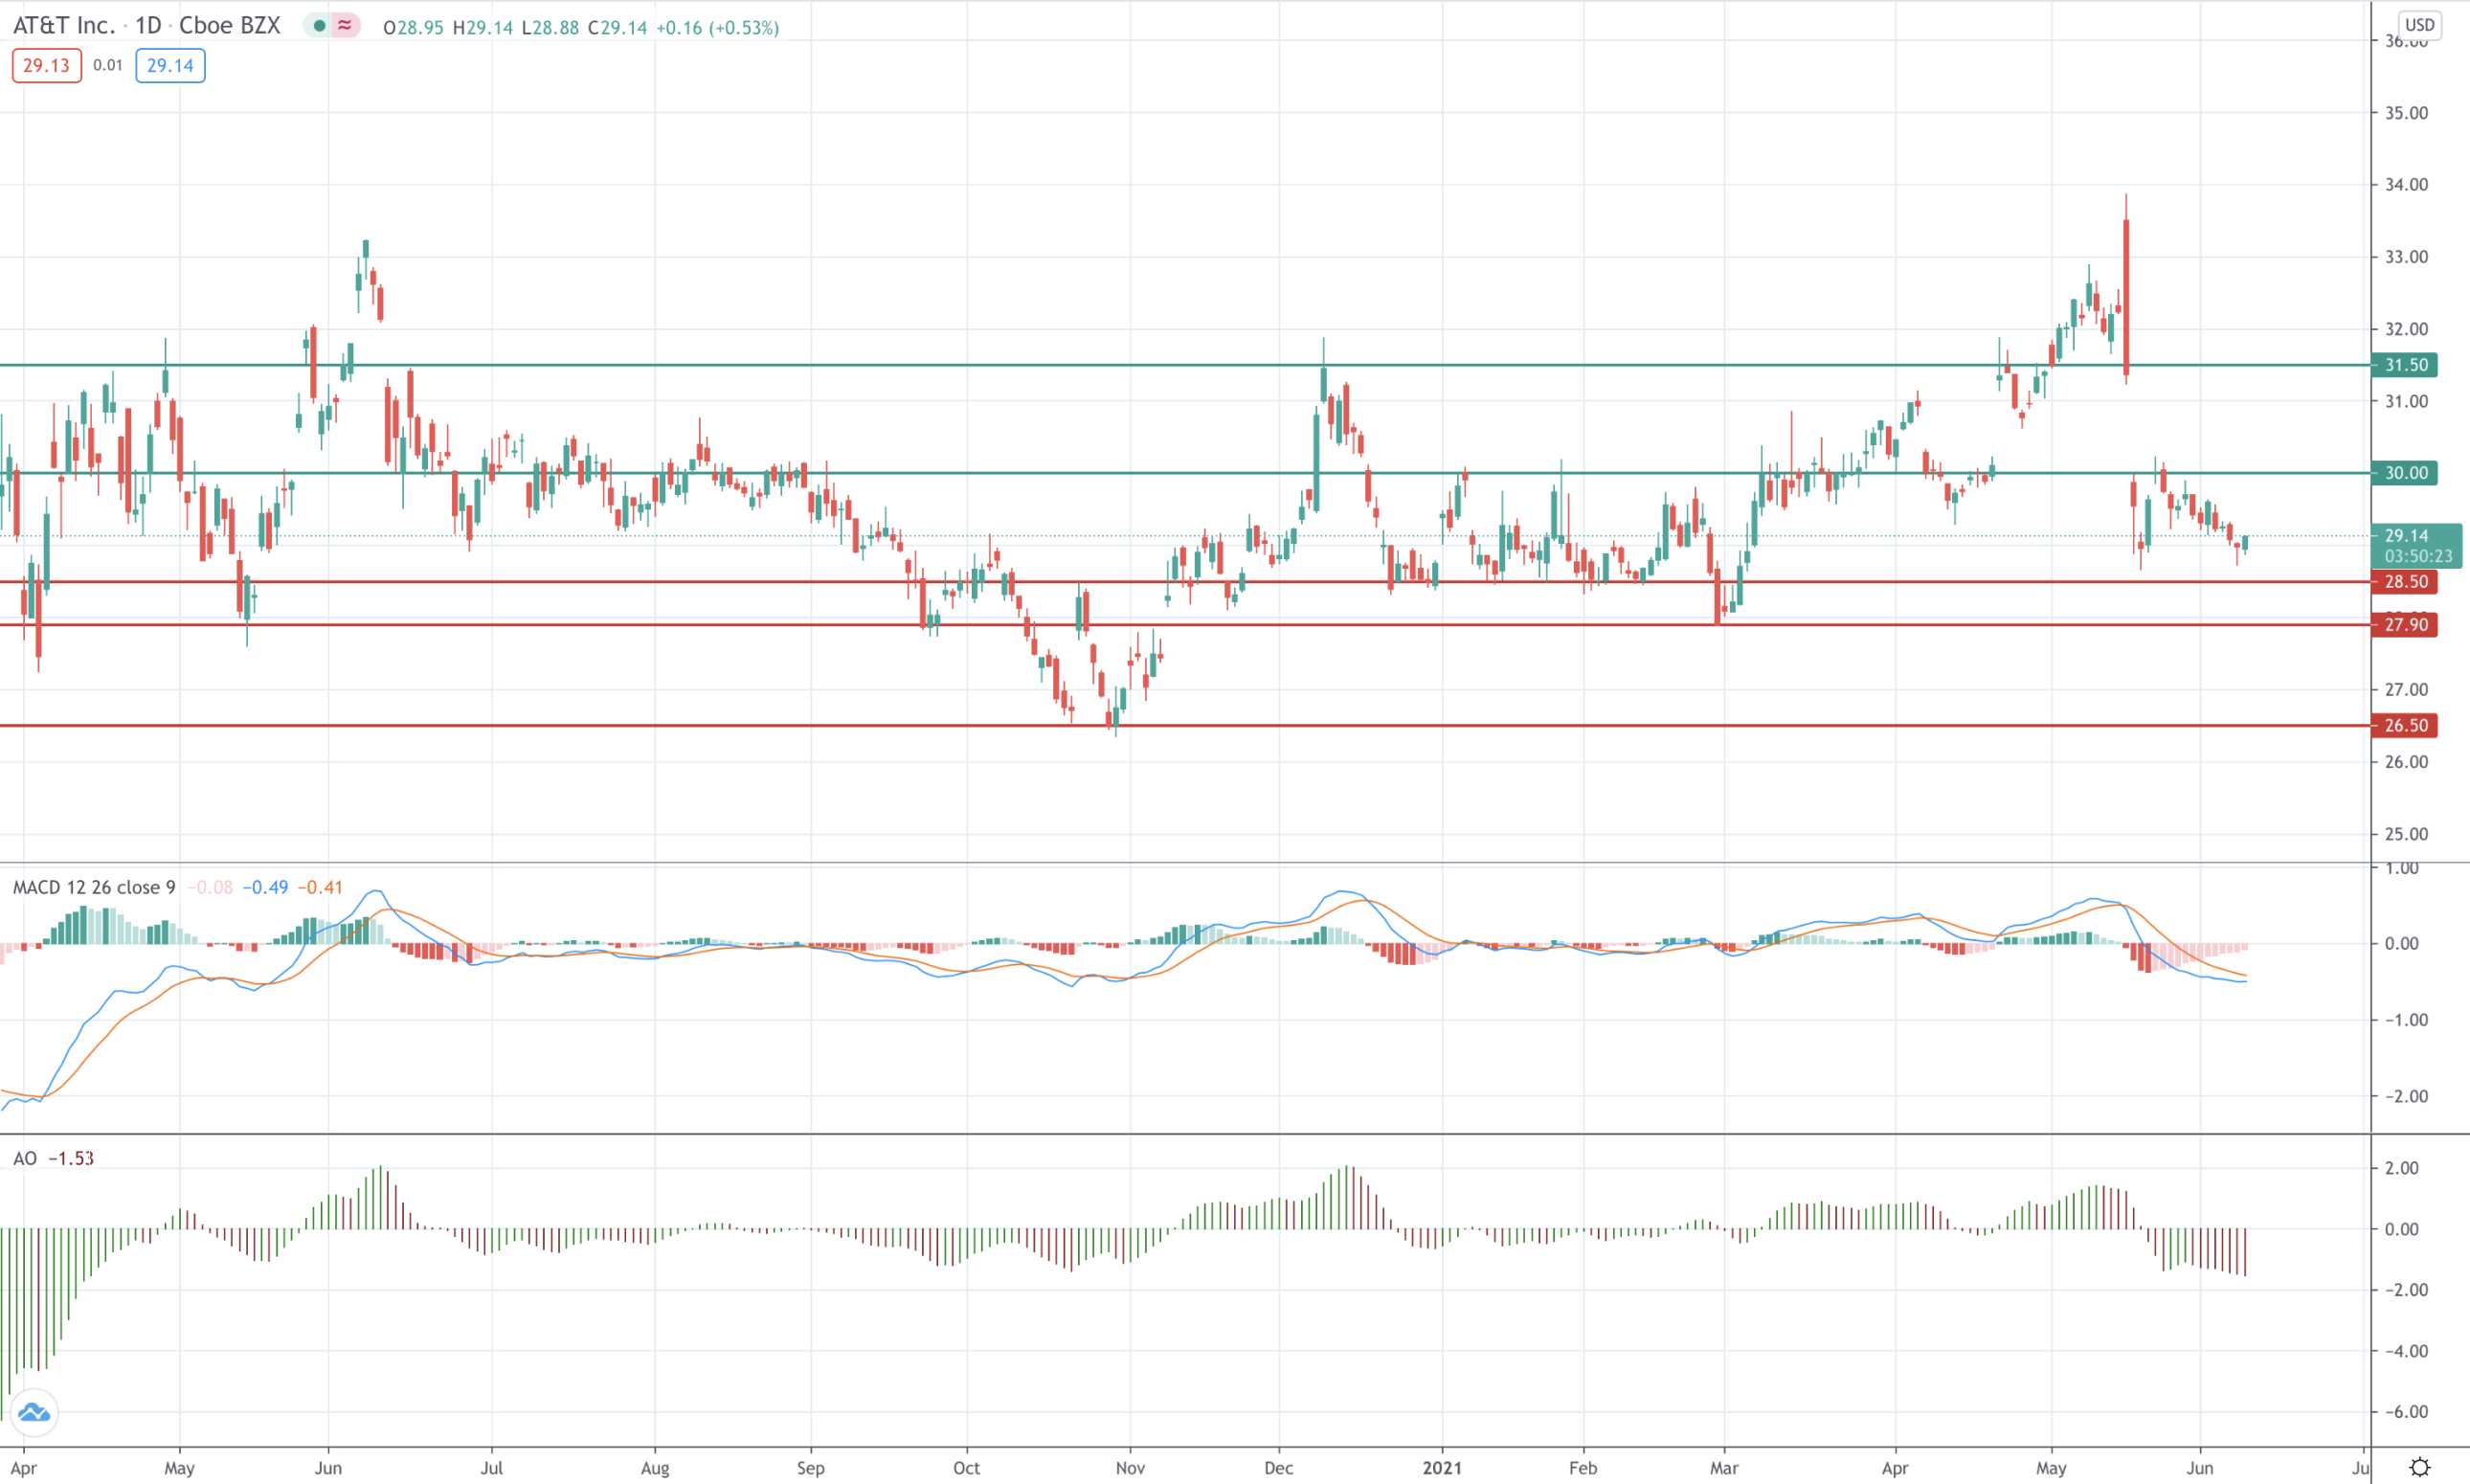Viewport: 2470px width, 1484px height.
Task: Click the 31.50 horizontal line price label
Action: [x=2405, y=365]
